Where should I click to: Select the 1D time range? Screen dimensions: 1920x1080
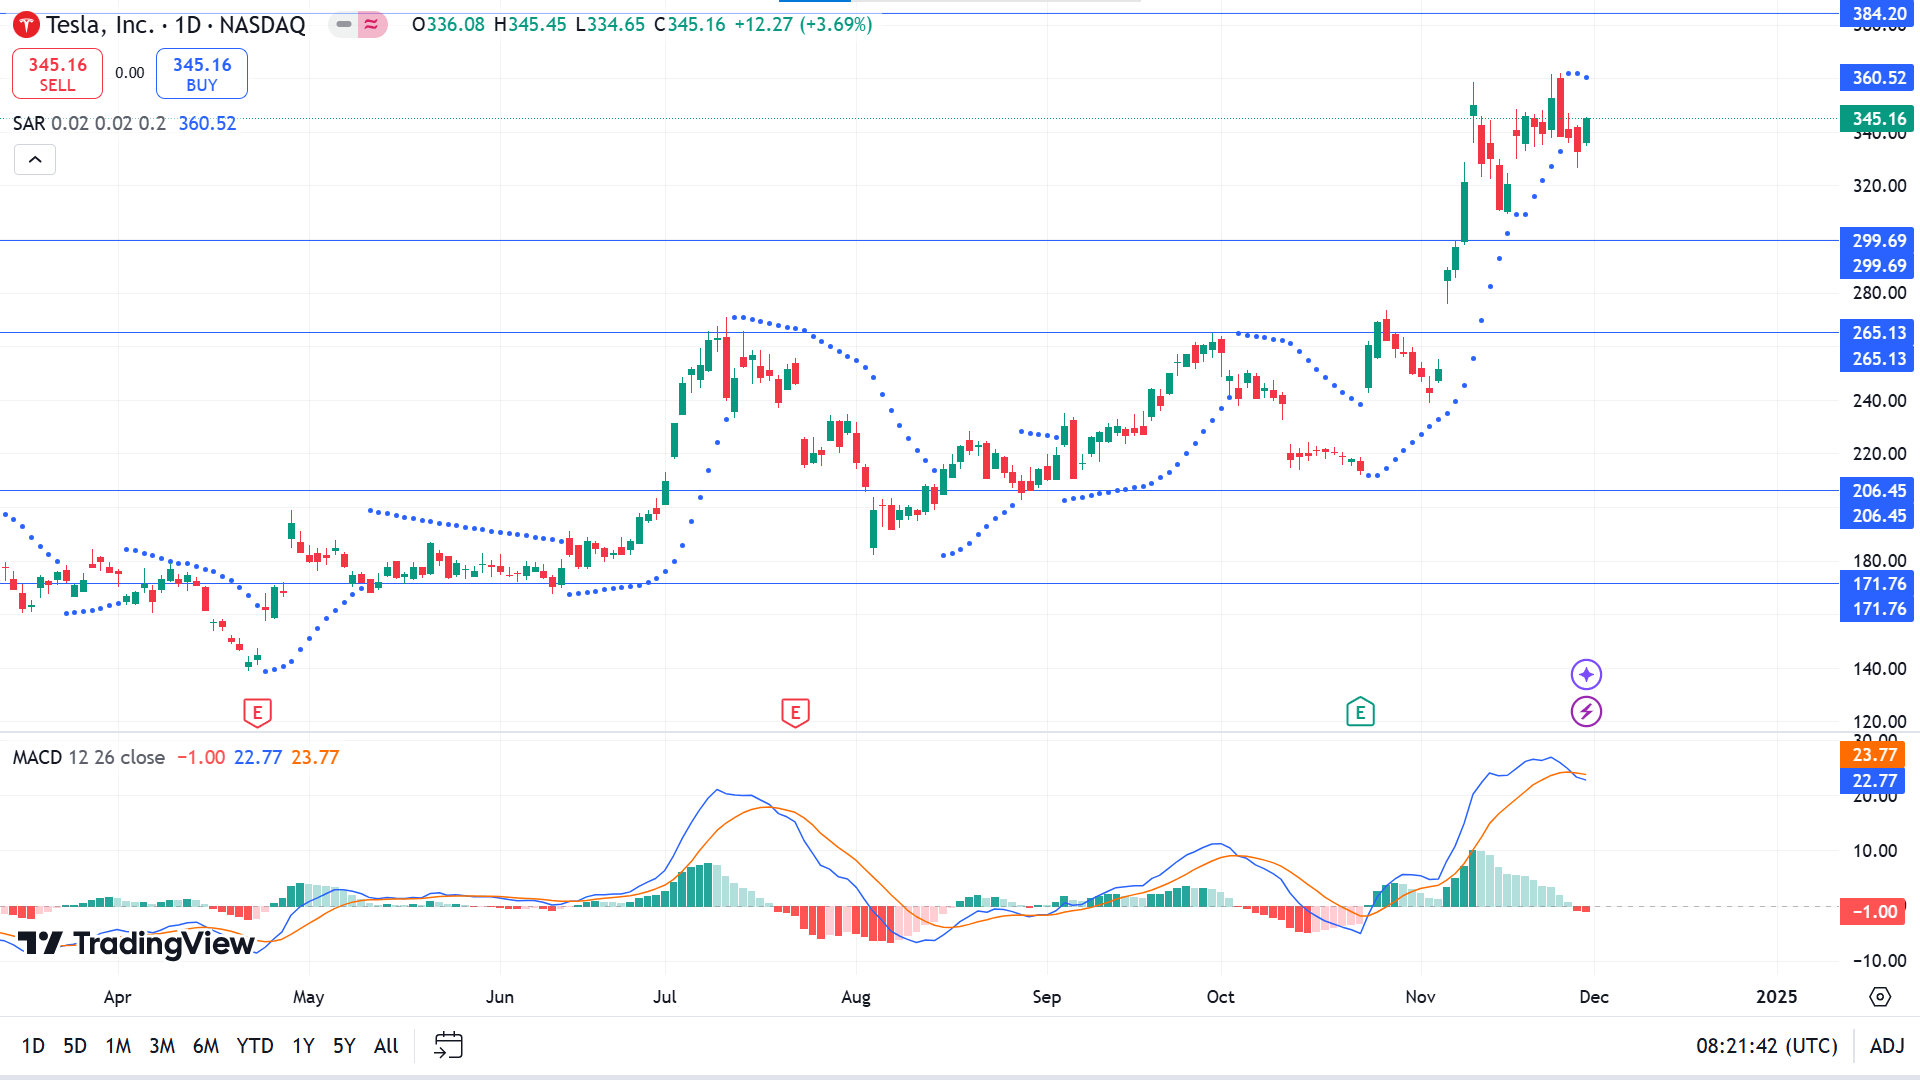point(33,1046)
